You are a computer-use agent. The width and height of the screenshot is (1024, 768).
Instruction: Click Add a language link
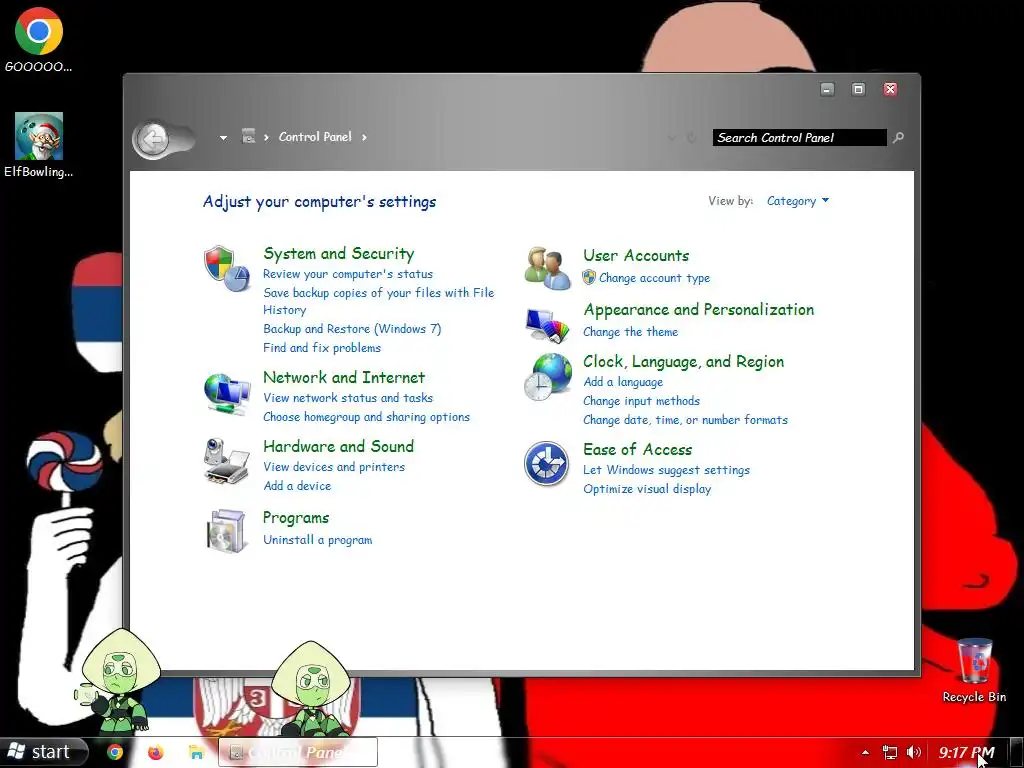tap(622, 381)
